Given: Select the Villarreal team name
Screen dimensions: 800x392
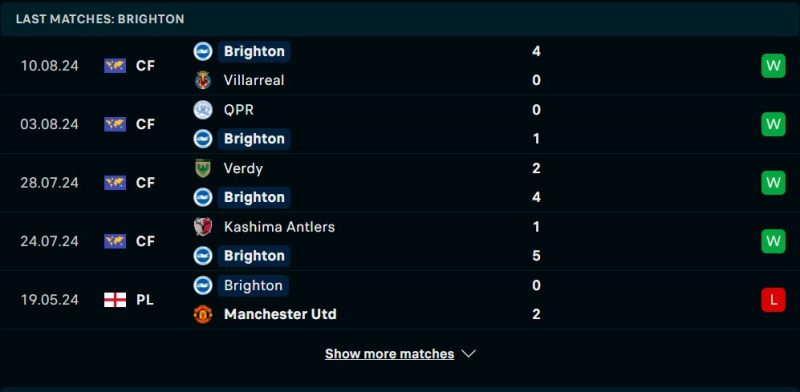Looking at the screenshot, I should pyautogui.click(x=254, y=80).
